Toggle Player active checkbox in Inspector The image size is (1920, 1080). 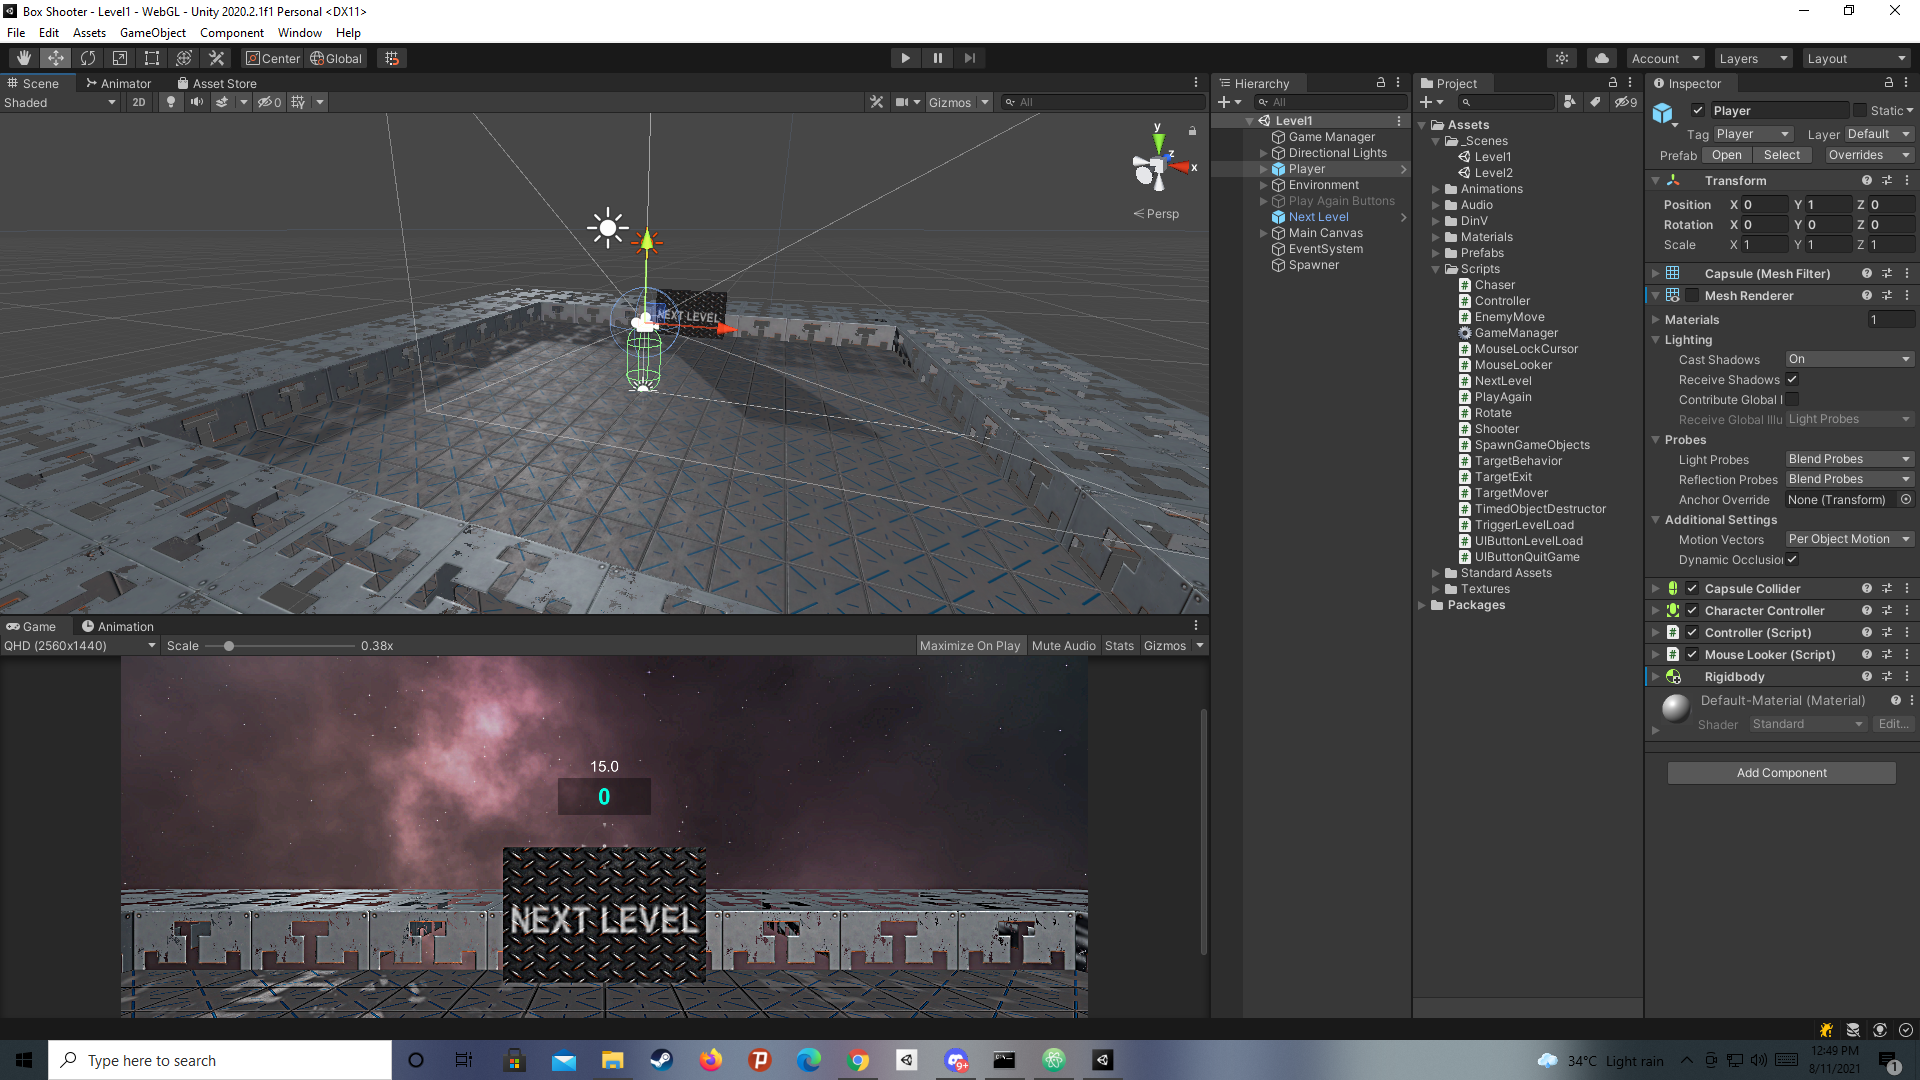(x=1698, y=111)
